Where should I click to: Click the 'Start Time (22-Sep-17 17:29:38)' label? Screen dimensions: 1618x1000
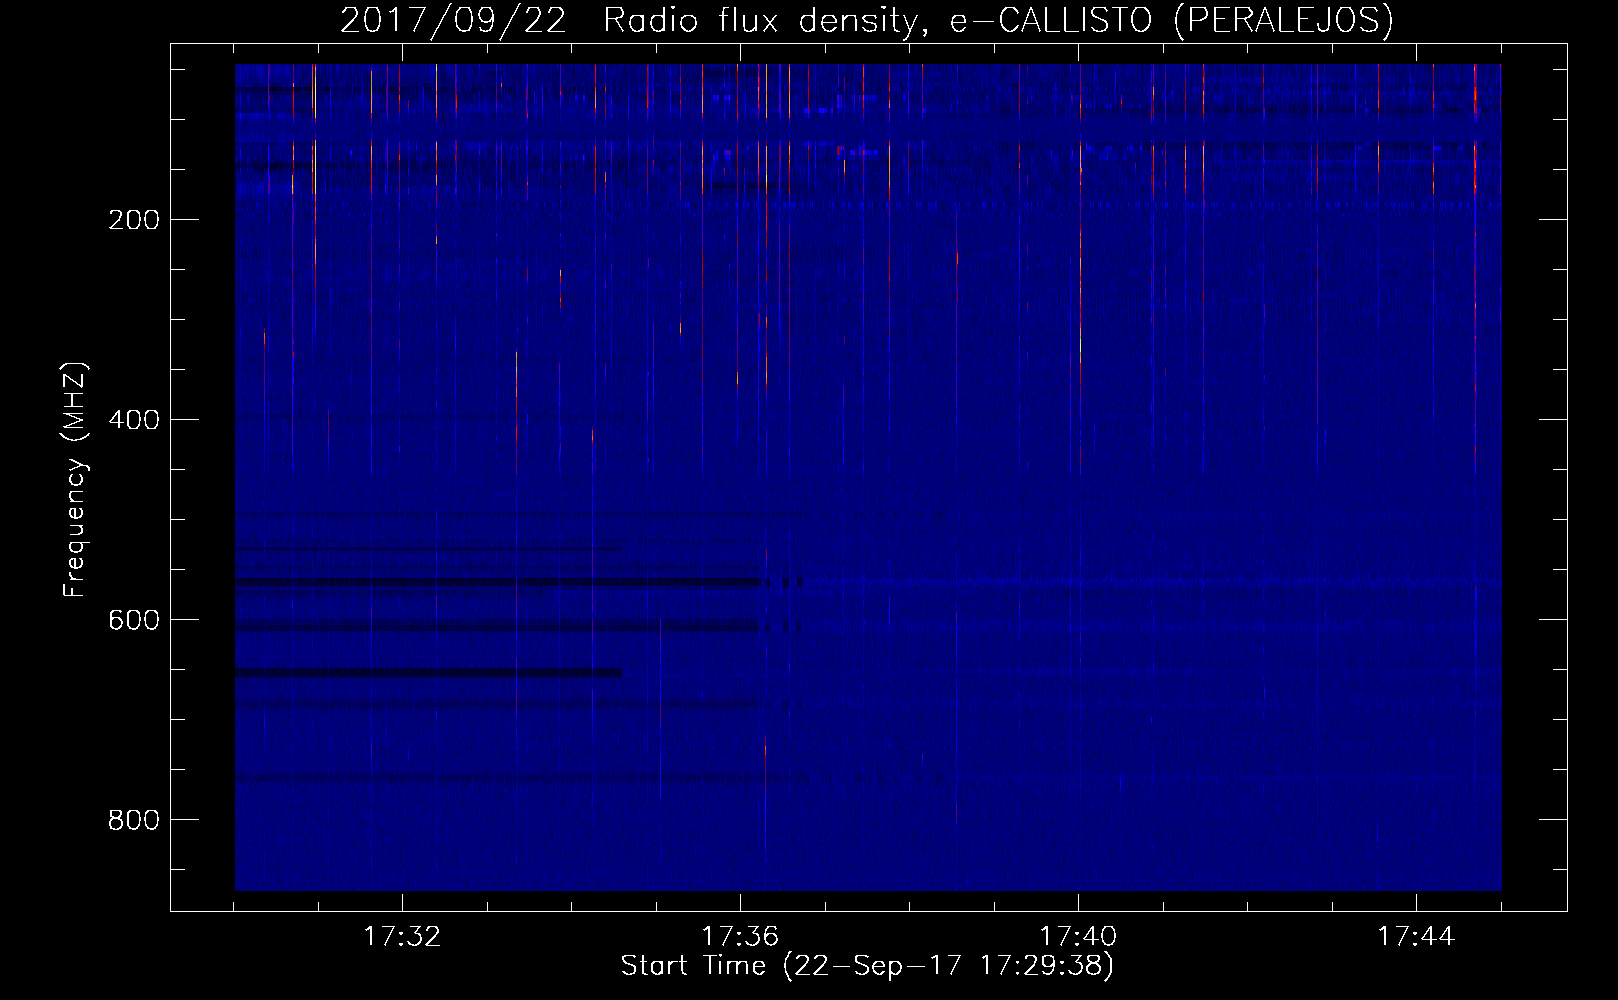pyautogui.click(x=867, y=966)
